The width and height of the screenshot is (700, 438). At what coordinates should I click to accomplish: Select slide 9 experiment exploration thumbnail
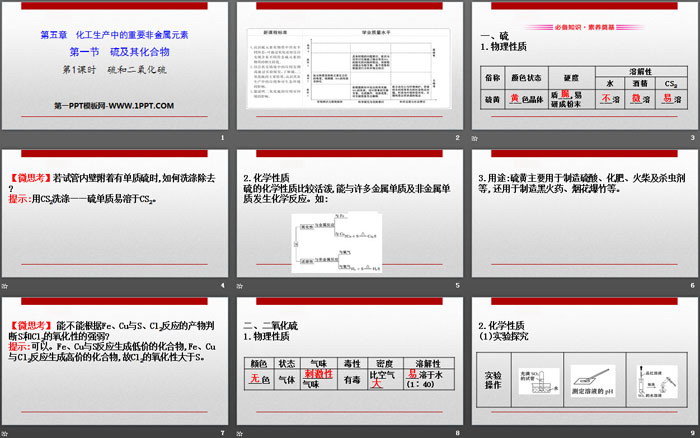click(585, 361)
